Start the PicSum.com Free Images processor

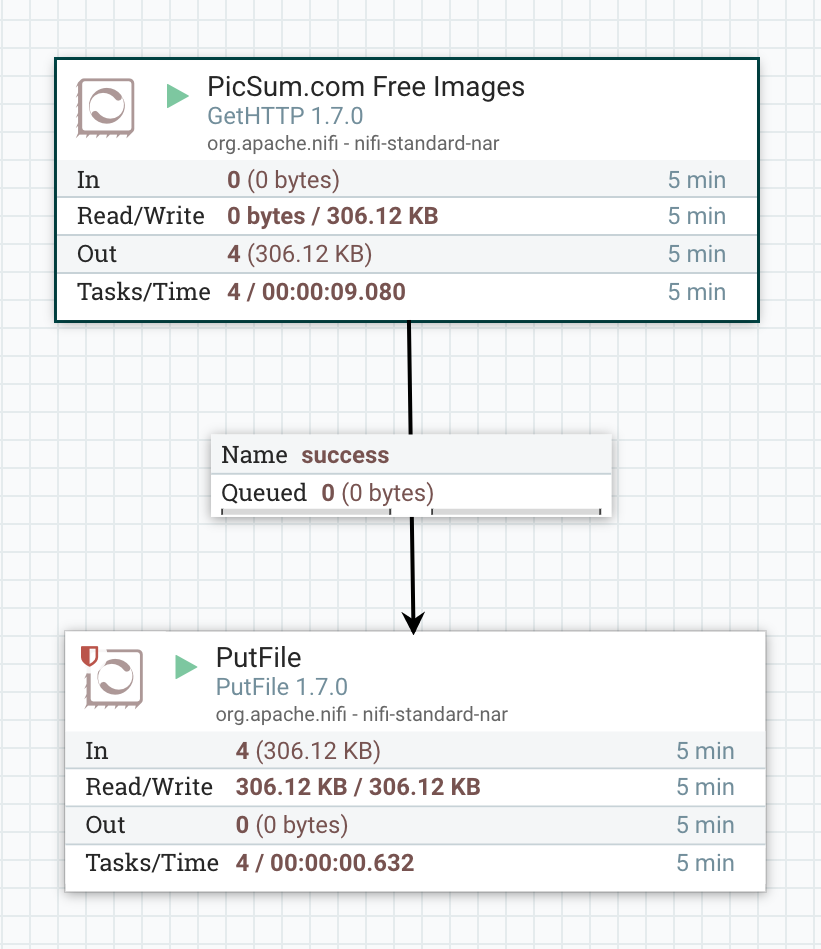point(177,96)
